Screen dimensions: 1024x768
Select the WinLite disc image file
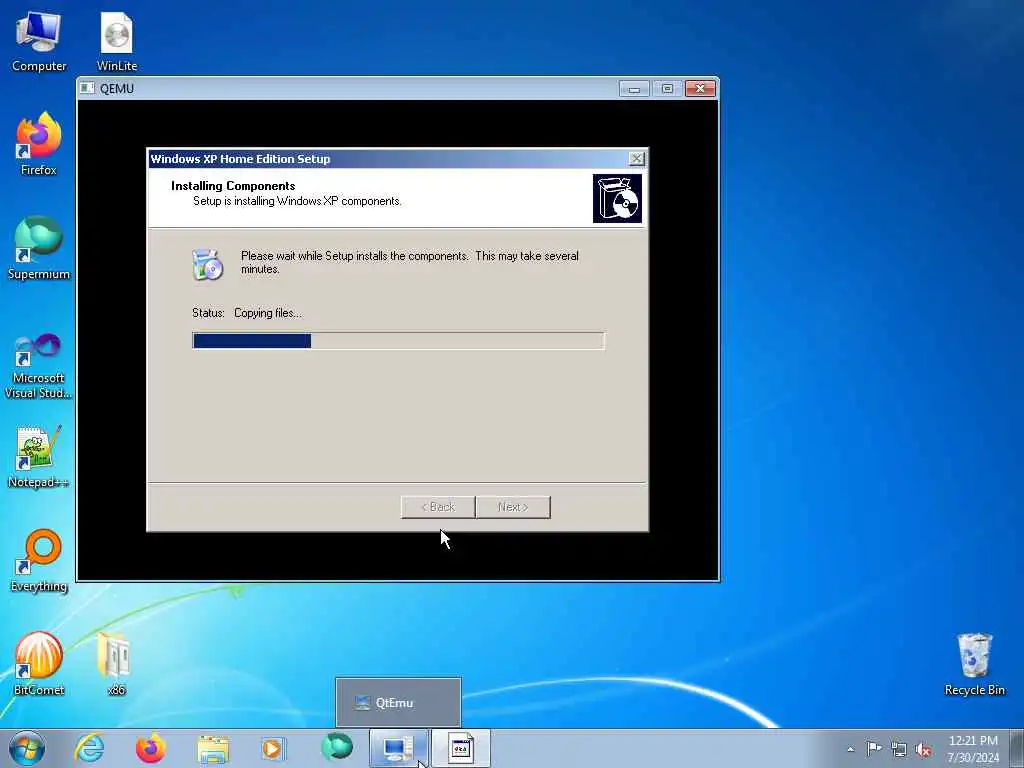tap(117, 41)
